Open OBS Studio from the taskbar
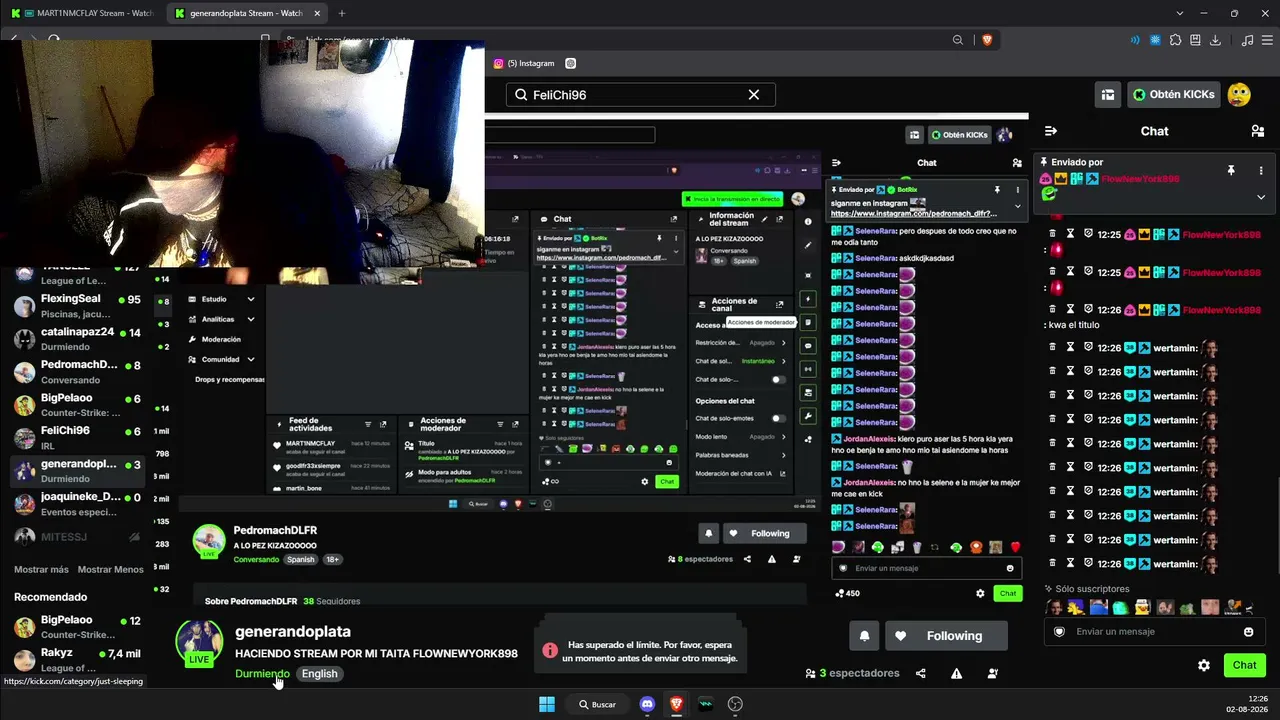 (735, 704)
